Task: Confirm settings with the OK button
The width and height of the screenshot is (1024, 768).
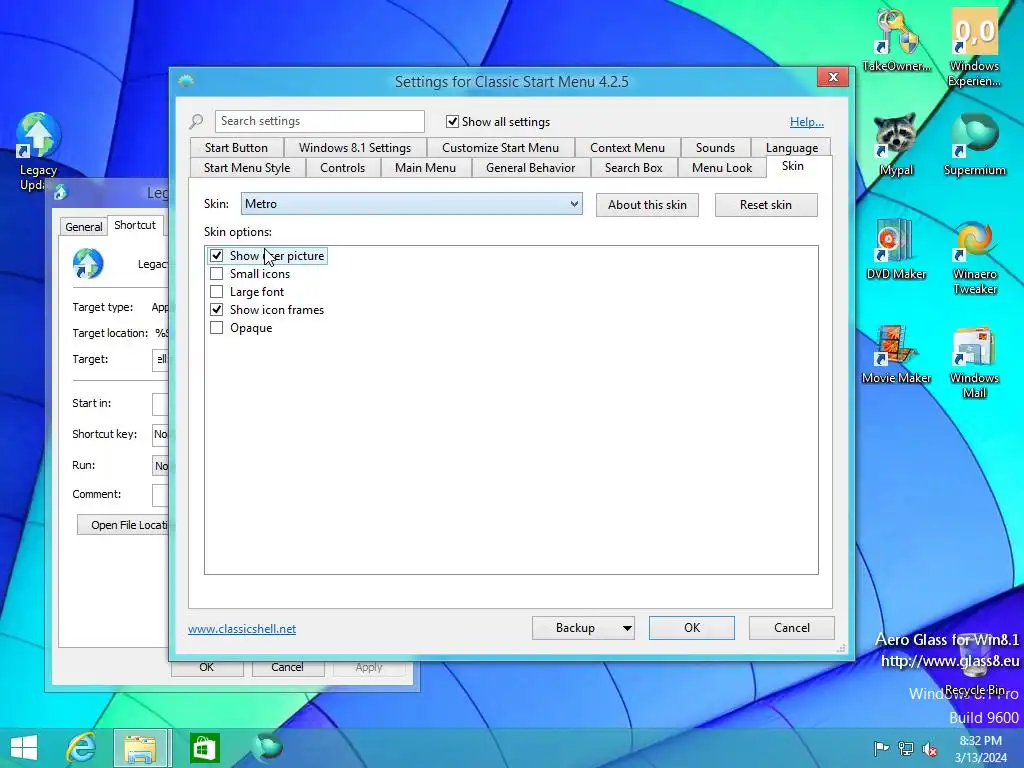Action: (692, 628)
